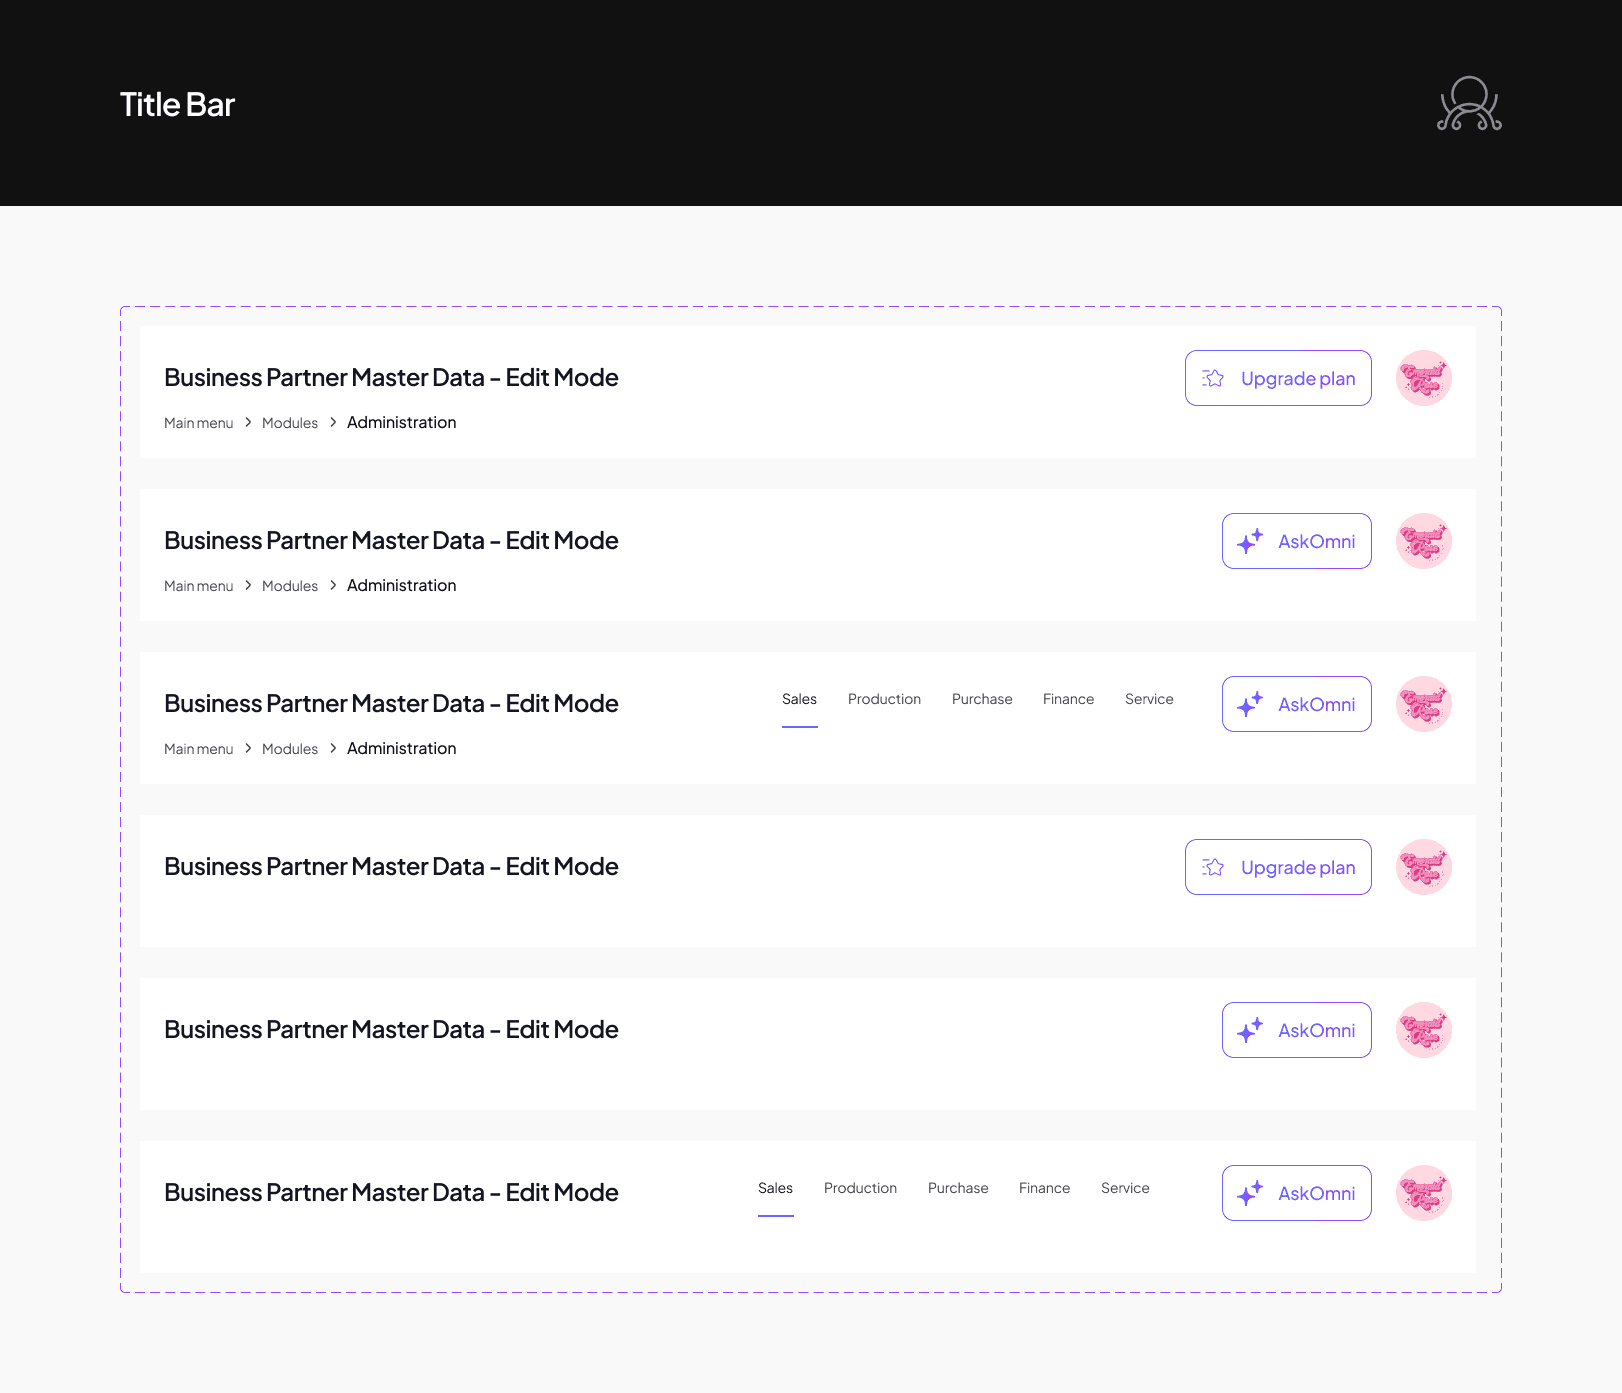The width and height of the screenshot is (1622, 1393).
Task: Click the first row's "Business Partner Master Data – Edit Mode" title
Action: click(x=391, y=377)
